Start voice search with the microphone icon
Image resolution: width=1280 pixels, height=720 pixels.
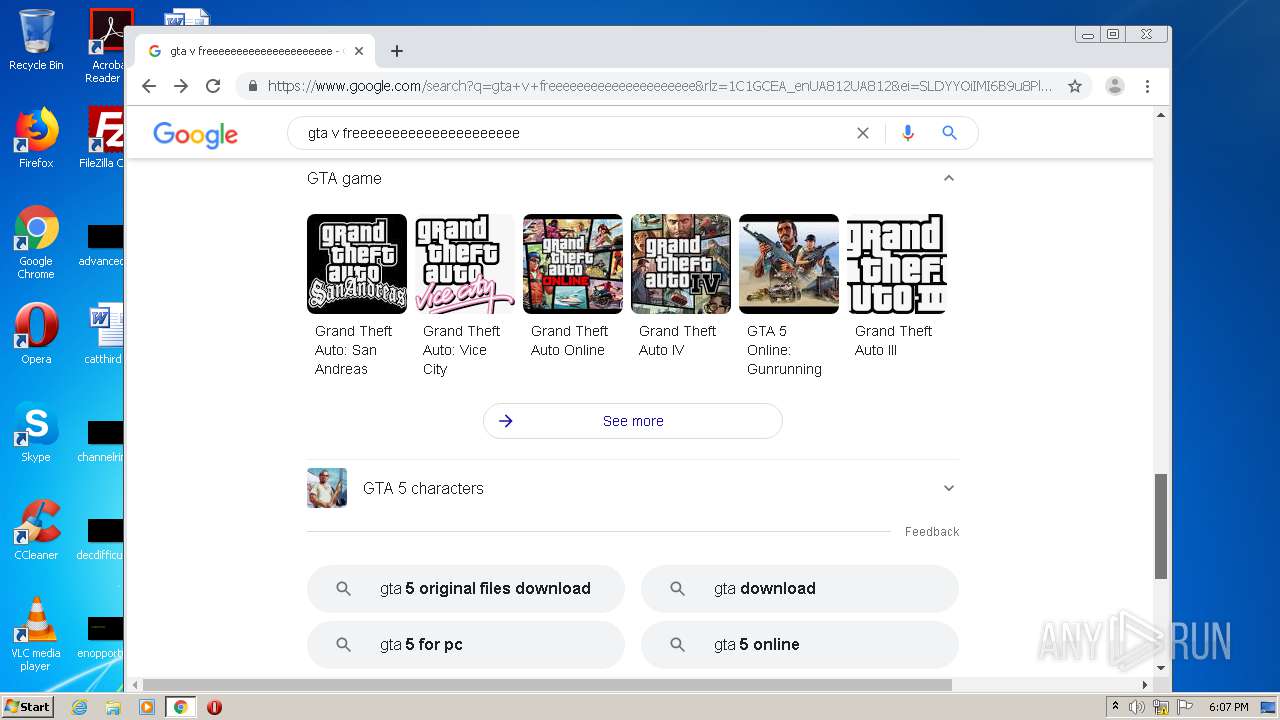tap(908, 133)
